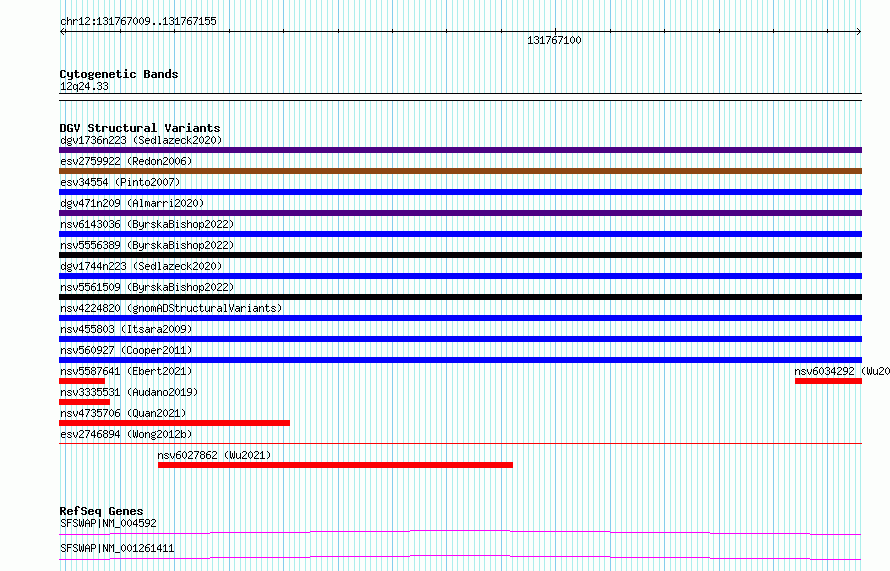Click the blue bar under nsv560927
Screen dimensions: 890x571
[x=460, y=360]
